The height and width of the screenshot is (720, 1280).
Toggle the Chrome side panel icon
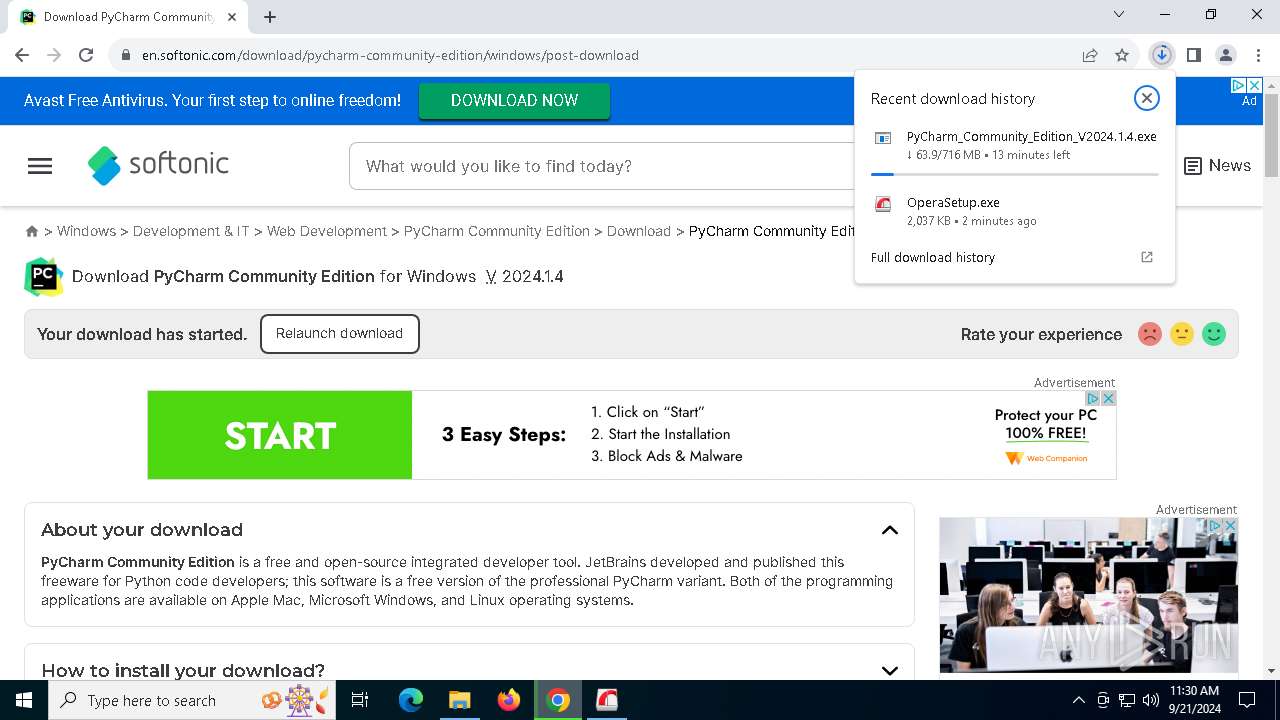pyautogui.click(x=1194, y=55)
